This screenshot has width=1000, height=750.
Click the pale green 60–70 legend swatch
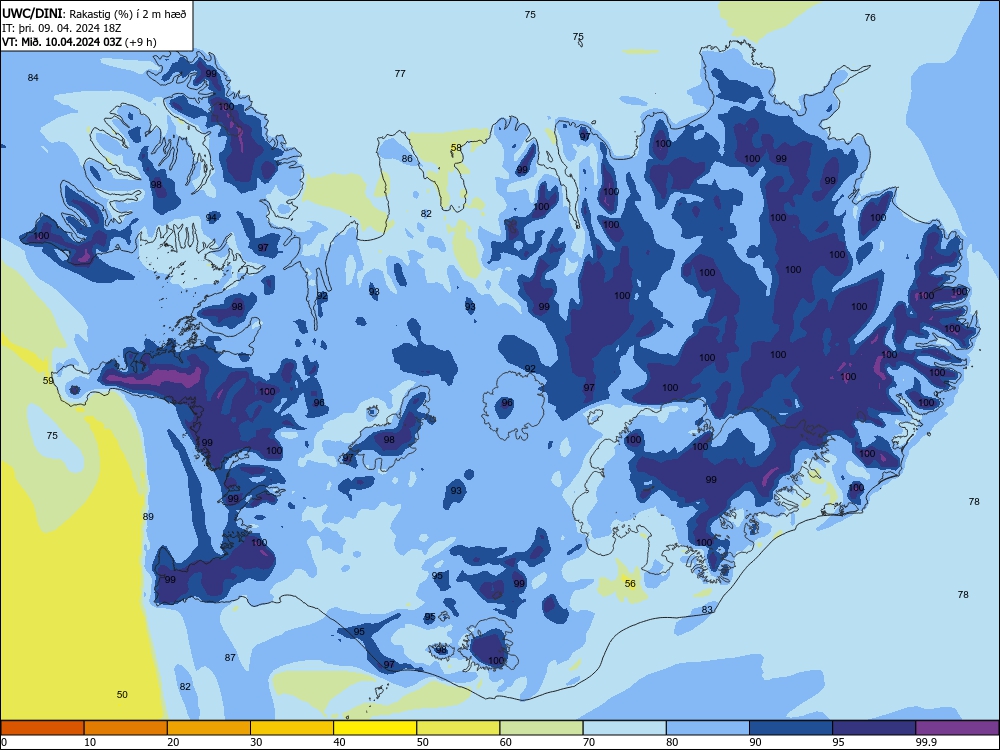[x=541, y=728]
